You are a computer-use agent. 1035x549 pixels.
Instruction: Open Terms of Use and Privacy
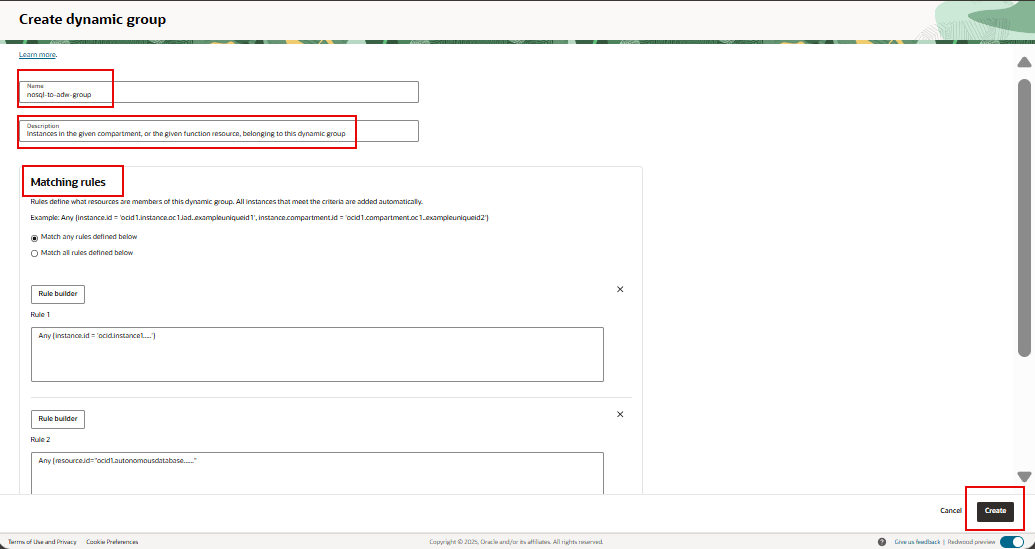tap(42, 542)
